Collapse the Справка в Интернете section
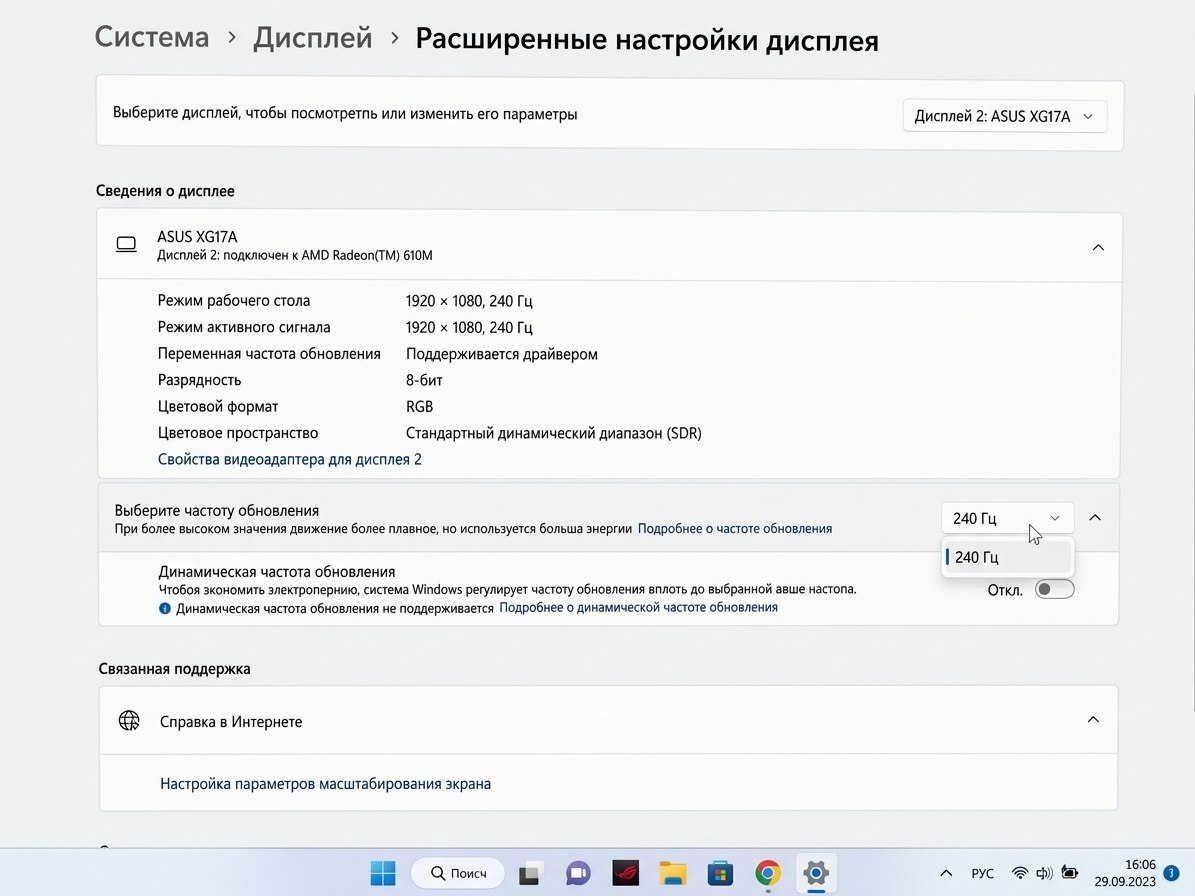The image size is (1195, 896). (x=1093, y=719)
